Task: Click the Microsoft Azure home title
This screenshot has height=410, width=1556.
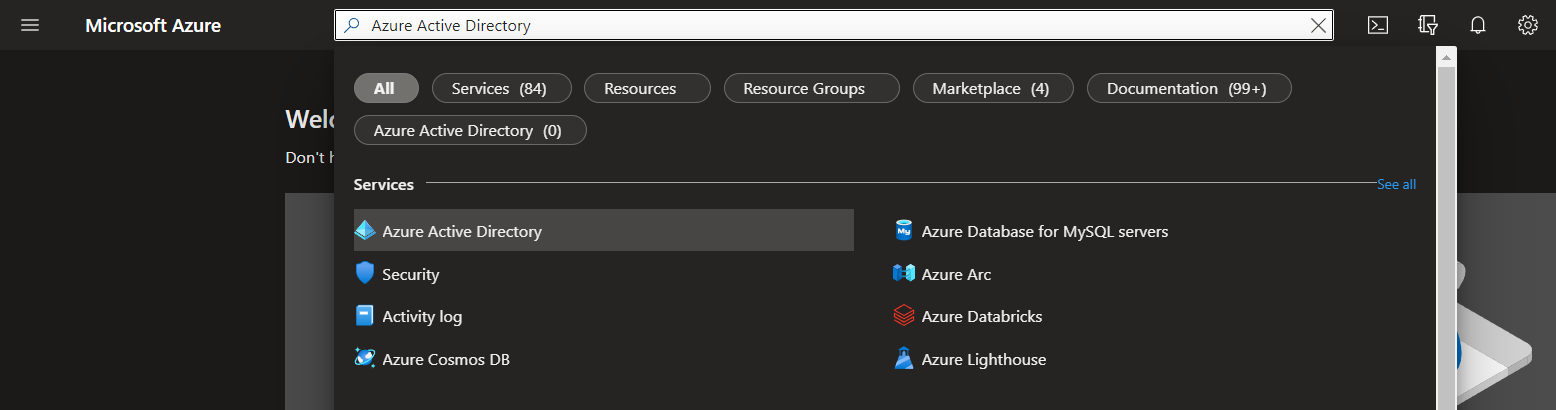Action: point(153,25)
